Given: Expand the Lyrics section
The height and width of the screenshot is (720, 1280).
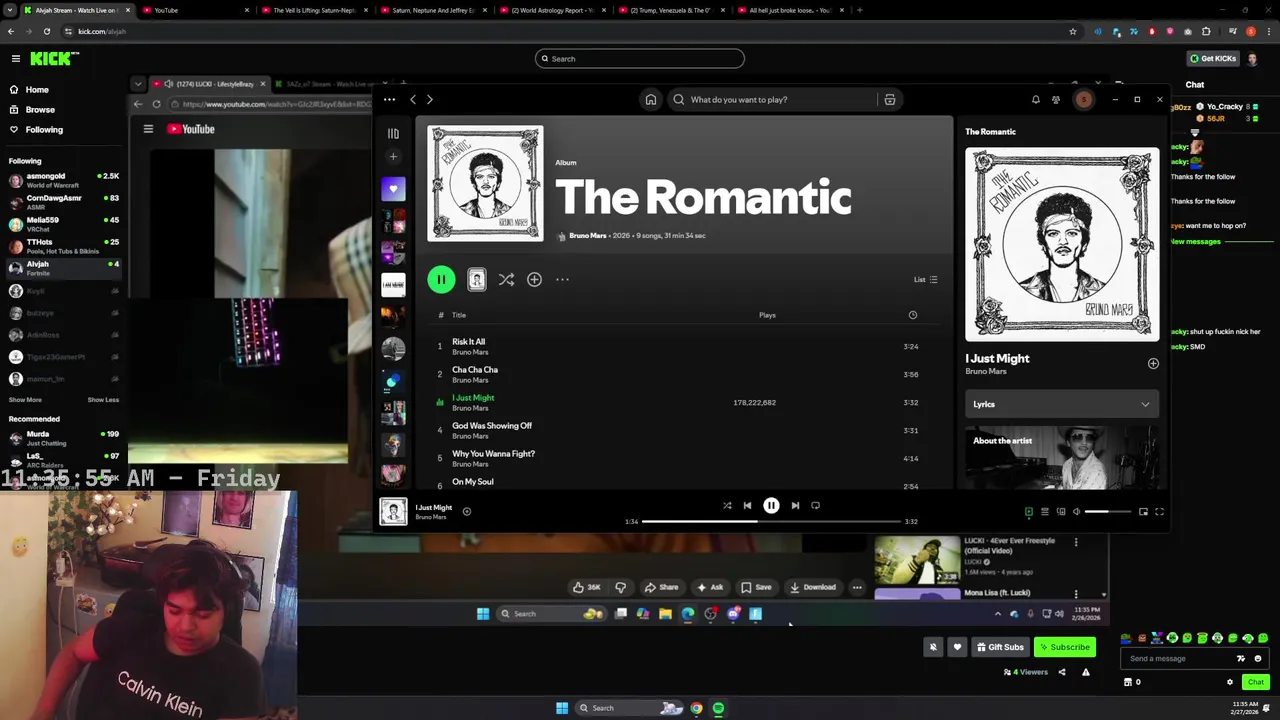Looking at the screenshot, I should click(1062, 404).
